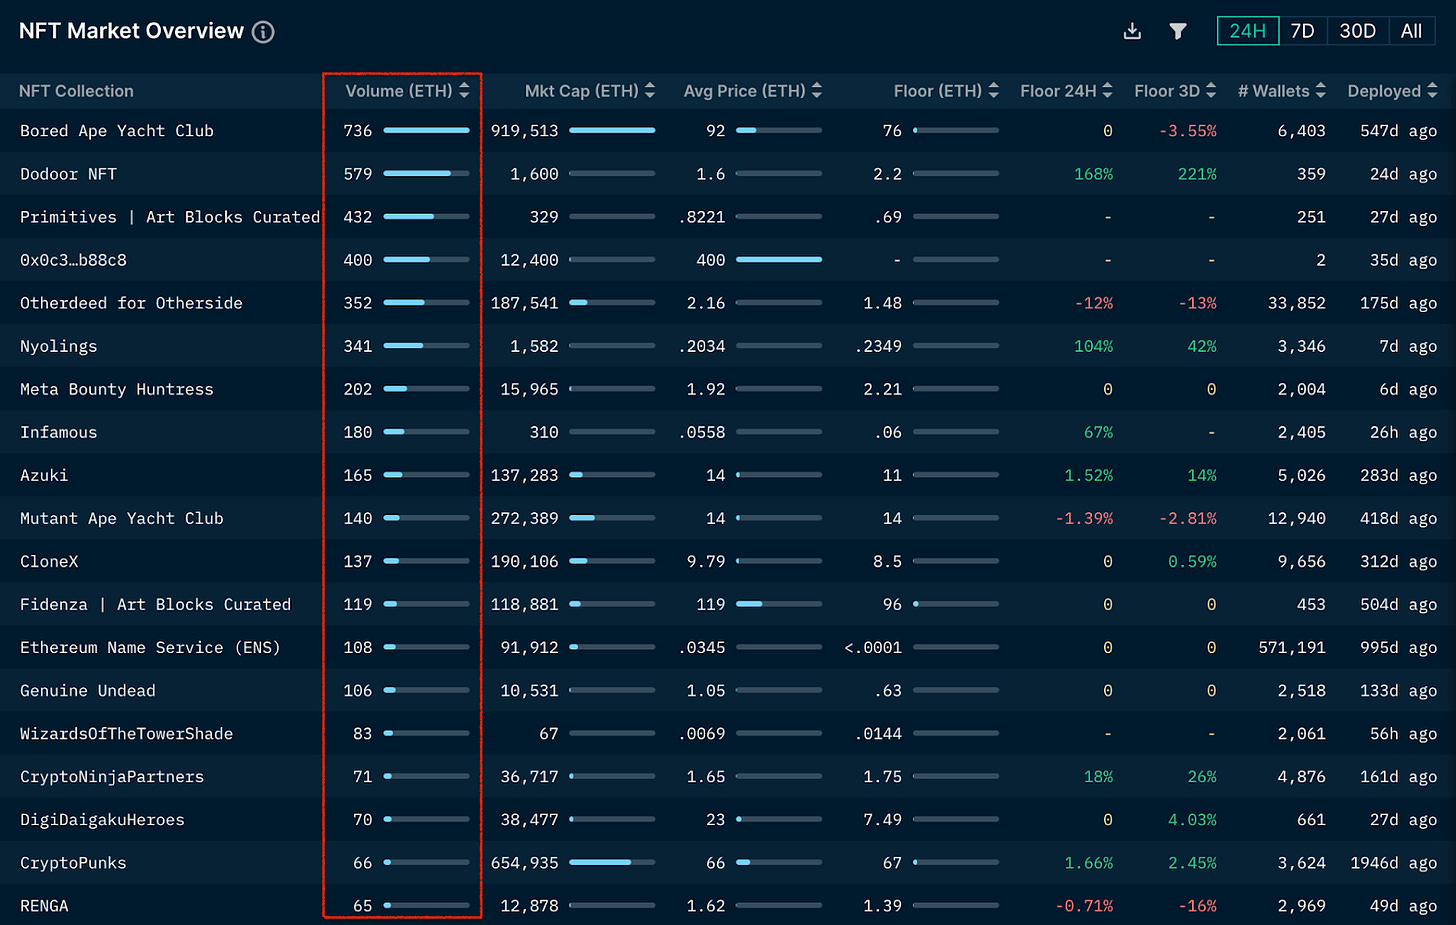
Task: Sort by Avg Price (ETH) column
Action: click(x=753, y=91)
